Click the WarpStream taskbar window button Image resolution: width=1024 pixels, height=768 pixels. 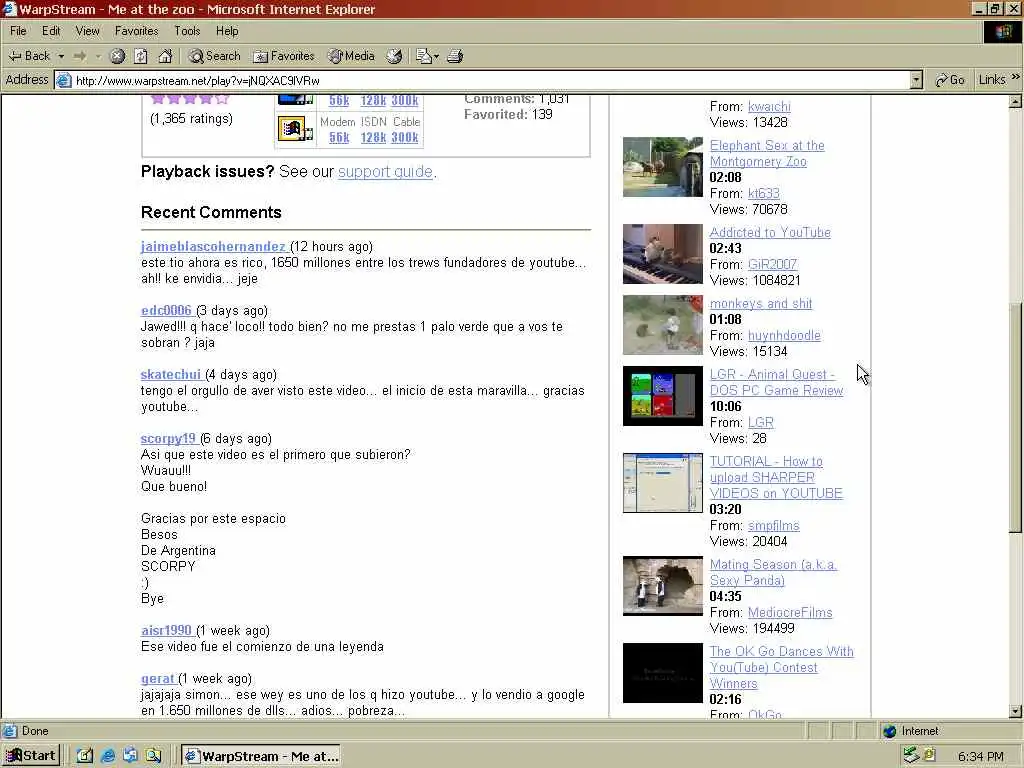[263, 756]
